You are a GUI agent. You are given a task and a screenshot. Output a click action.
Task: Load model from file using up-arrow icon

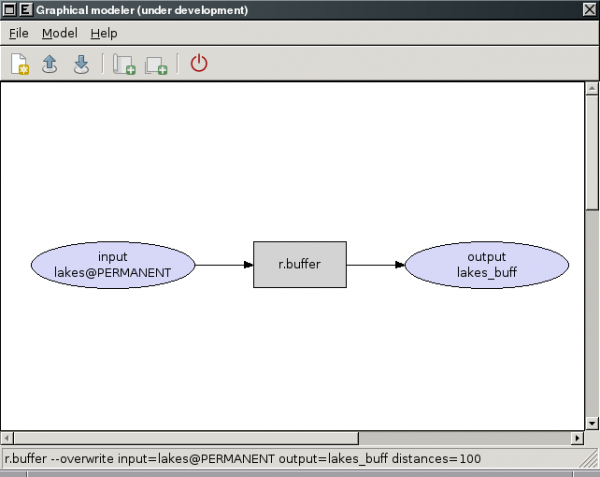tap(50, 64)
